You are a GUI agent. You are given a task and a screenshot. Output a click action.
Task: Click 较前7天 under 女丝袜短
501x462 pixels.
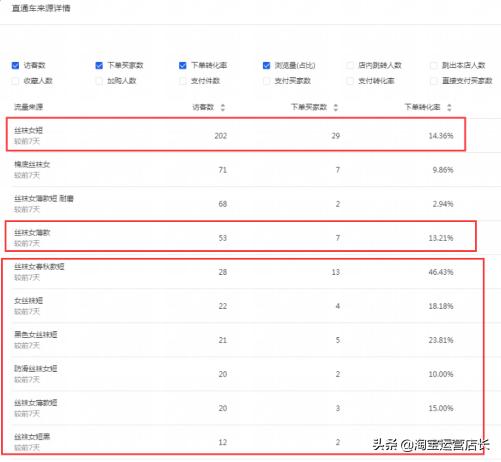(27, 312)
